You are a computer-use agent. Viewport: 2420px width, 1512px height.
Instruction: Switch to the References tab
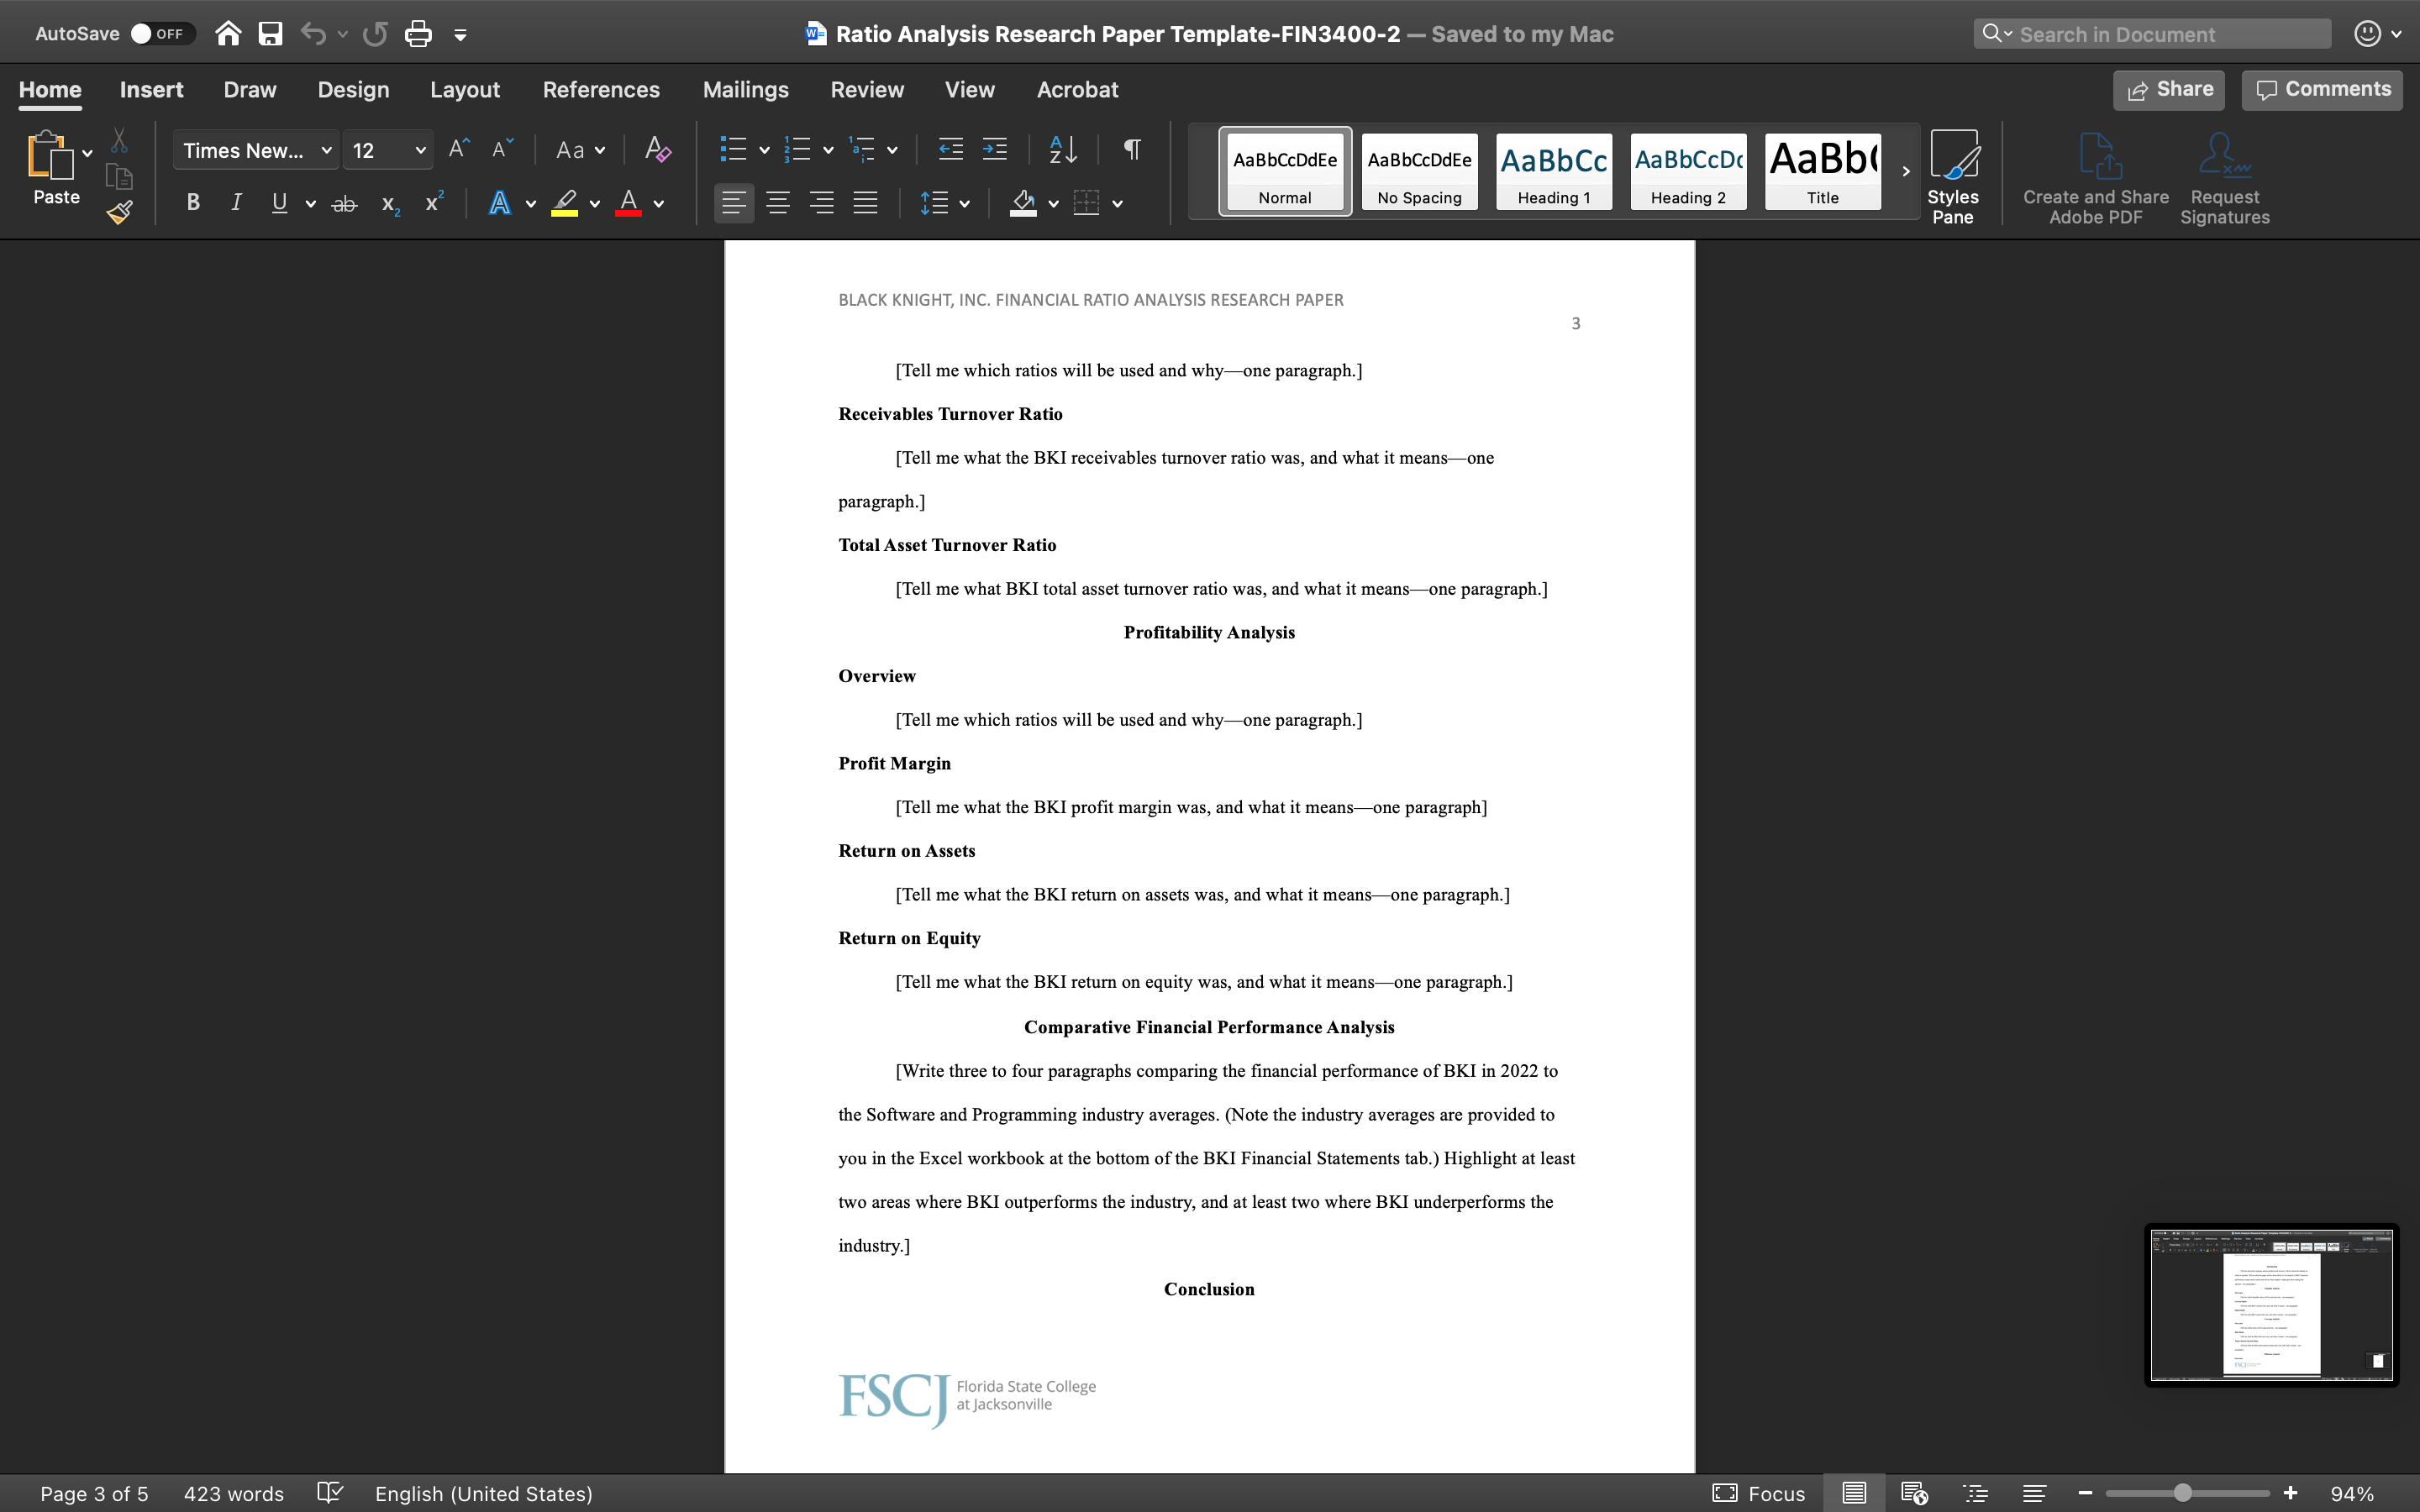click(601, 89)
